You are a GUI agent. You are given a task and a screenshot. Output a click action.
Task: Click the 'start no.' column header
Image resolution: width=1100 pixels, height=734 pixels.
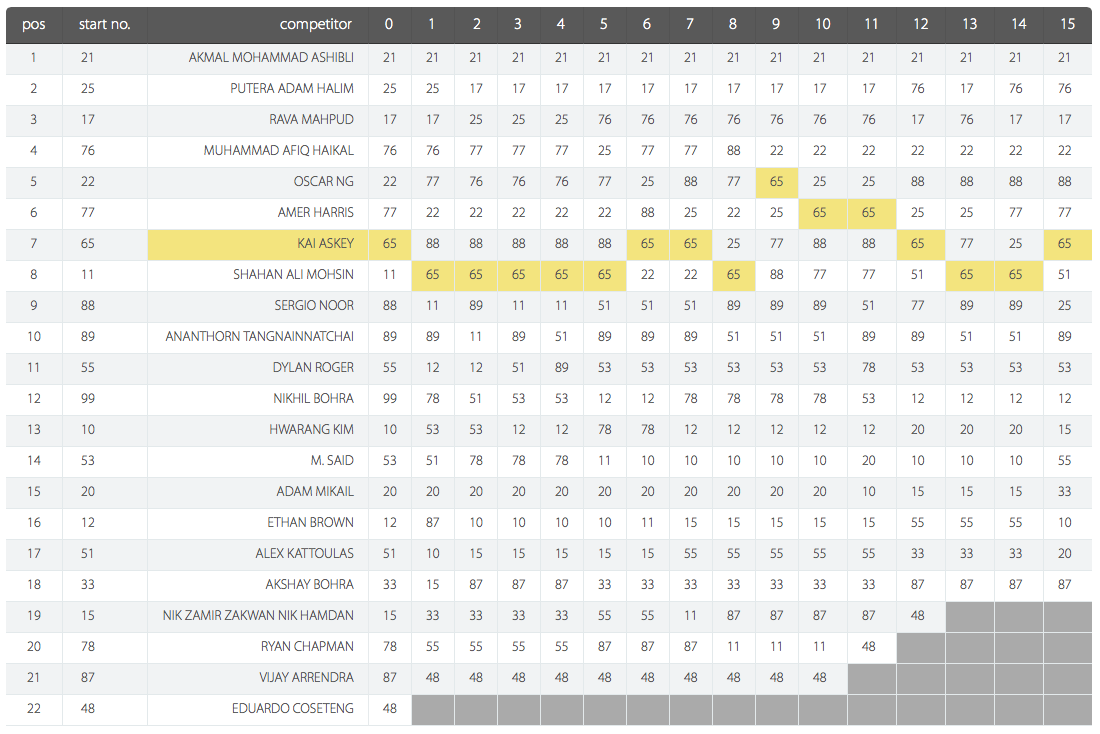point(105,25)
